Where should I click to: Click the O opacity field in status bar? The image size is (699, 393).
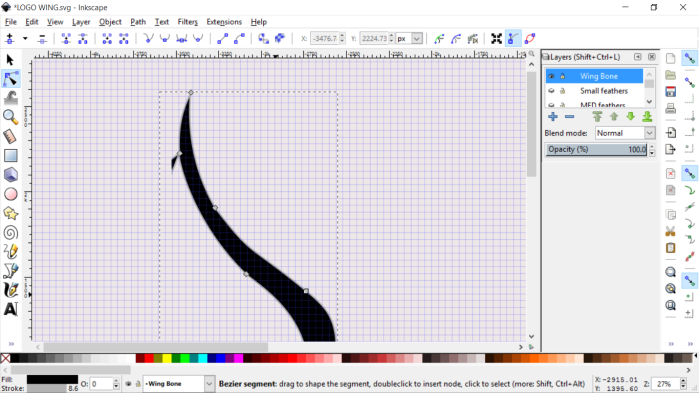tap(101, 384)
